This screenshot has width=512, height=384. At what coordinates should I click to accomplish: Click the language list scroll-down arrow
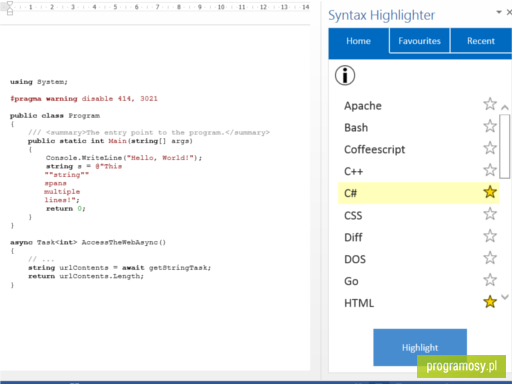pos(505,297)
